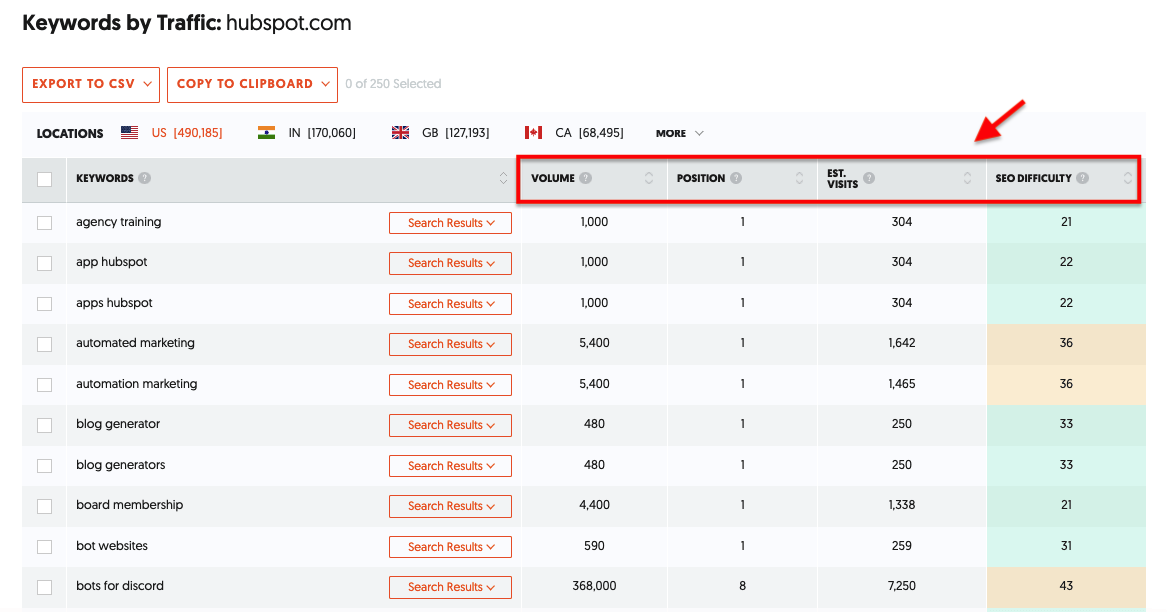Viewport: 1169px width, 612px height.
Task: Click the 'board membership' keyword text
Action: pos(129,505)
